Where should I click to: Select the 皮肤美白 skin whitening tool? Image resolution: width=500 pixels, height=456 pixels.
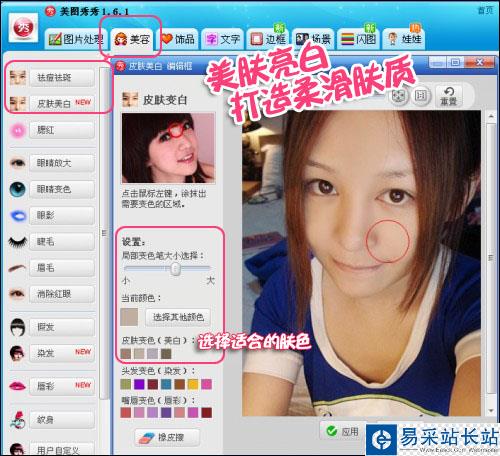[x=62, y=104]
